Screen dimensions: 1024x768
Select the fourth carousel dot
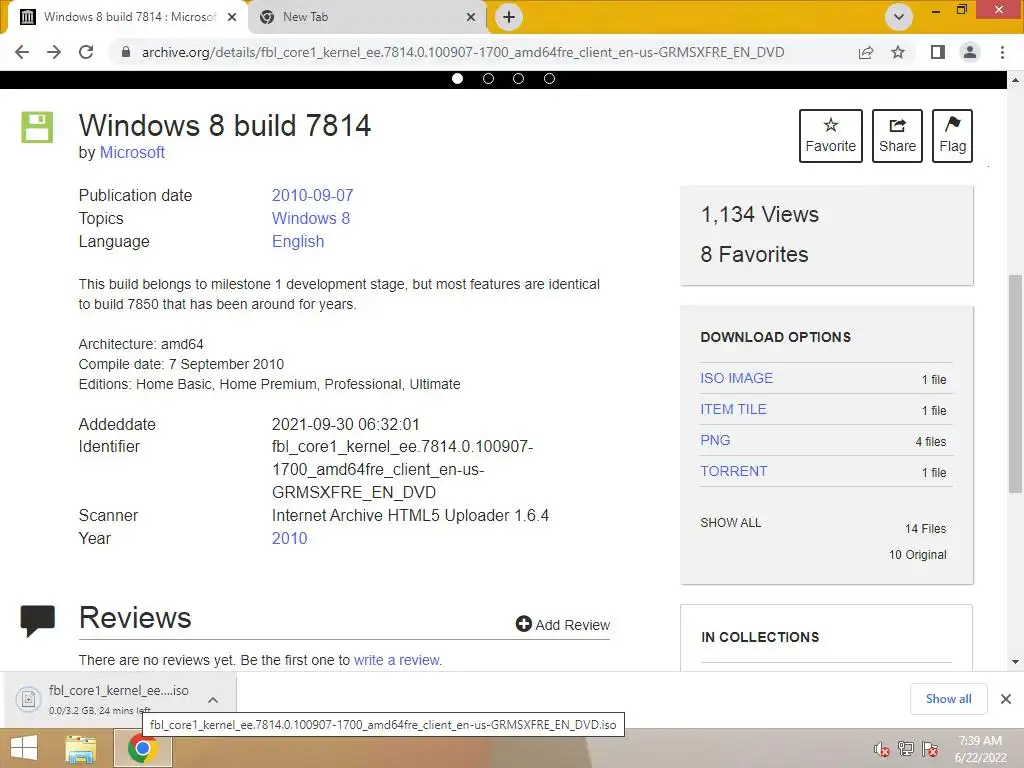[549, 78]
